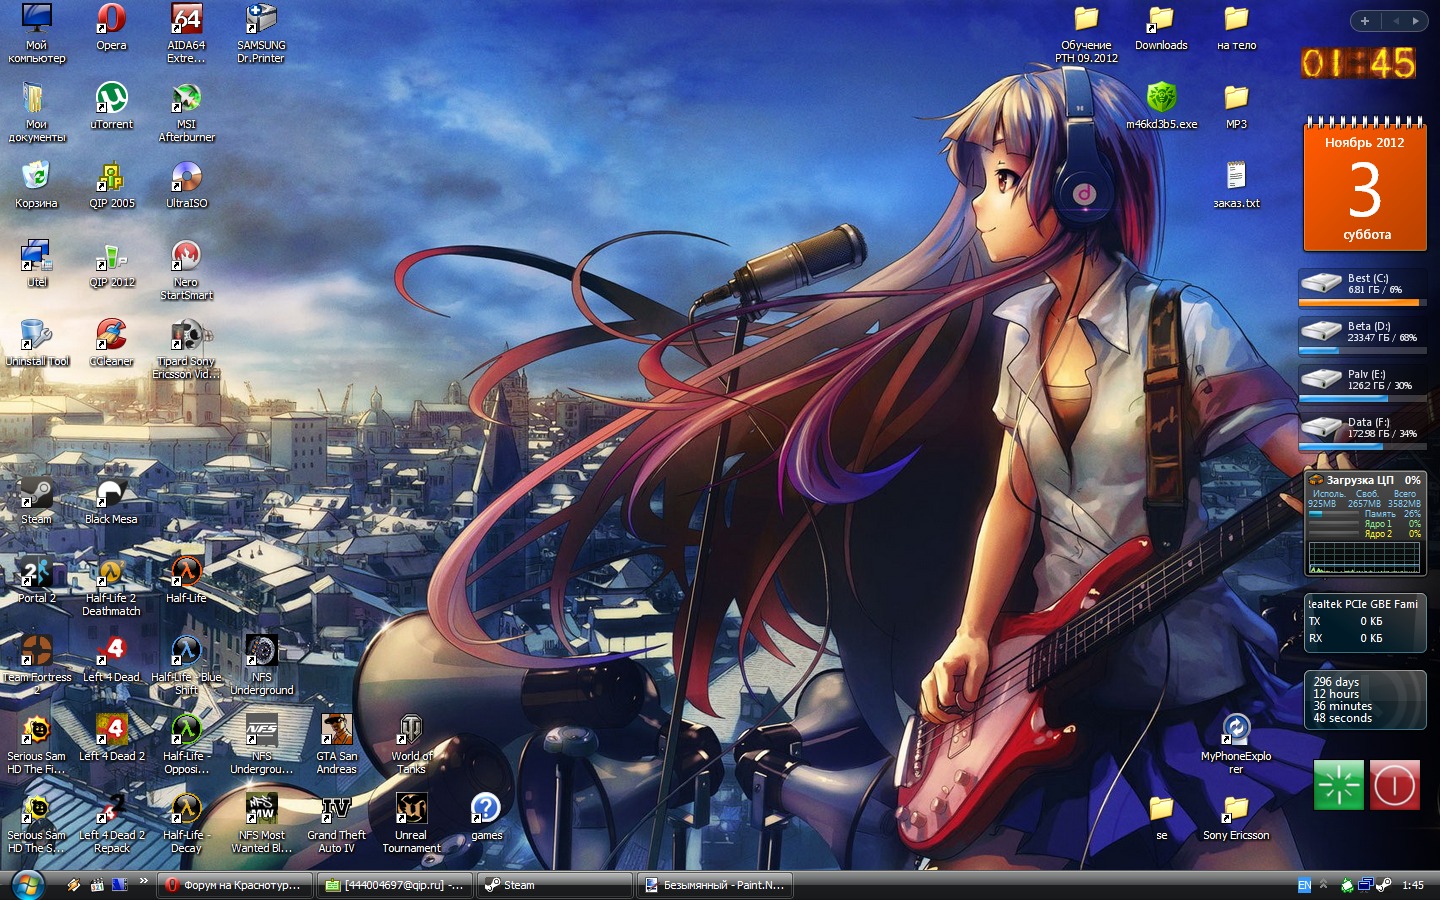Viewport: 1440px width, 900px height.
Task: Open the заказ.txt file
Action: (x=1236, y=185)
